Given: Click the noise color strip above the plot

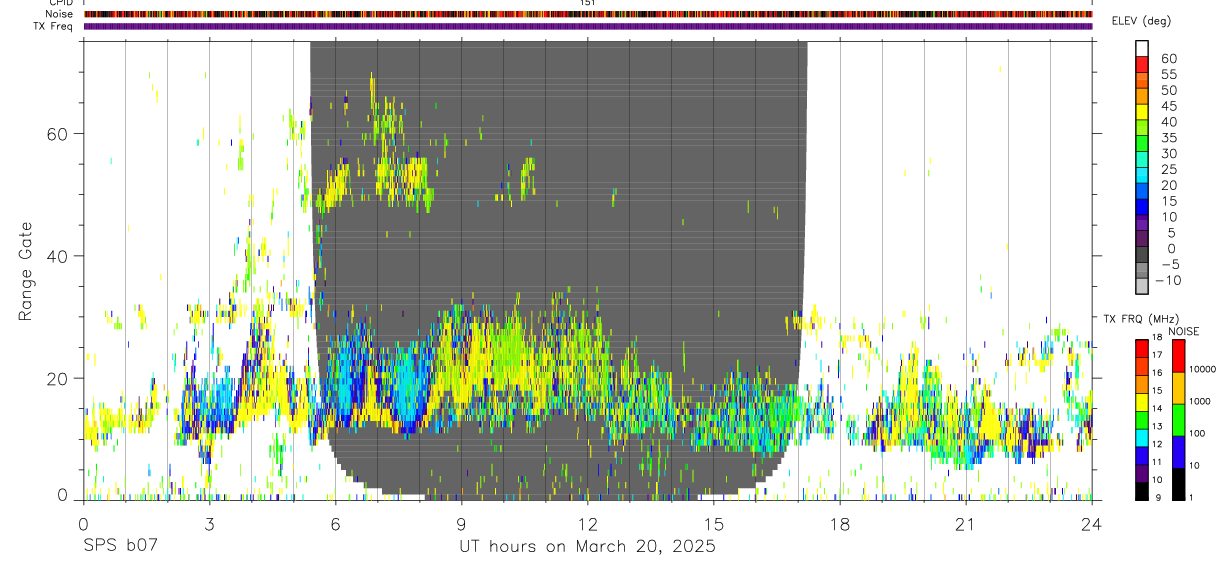Looking at the screenshot, I should [588, 14].
